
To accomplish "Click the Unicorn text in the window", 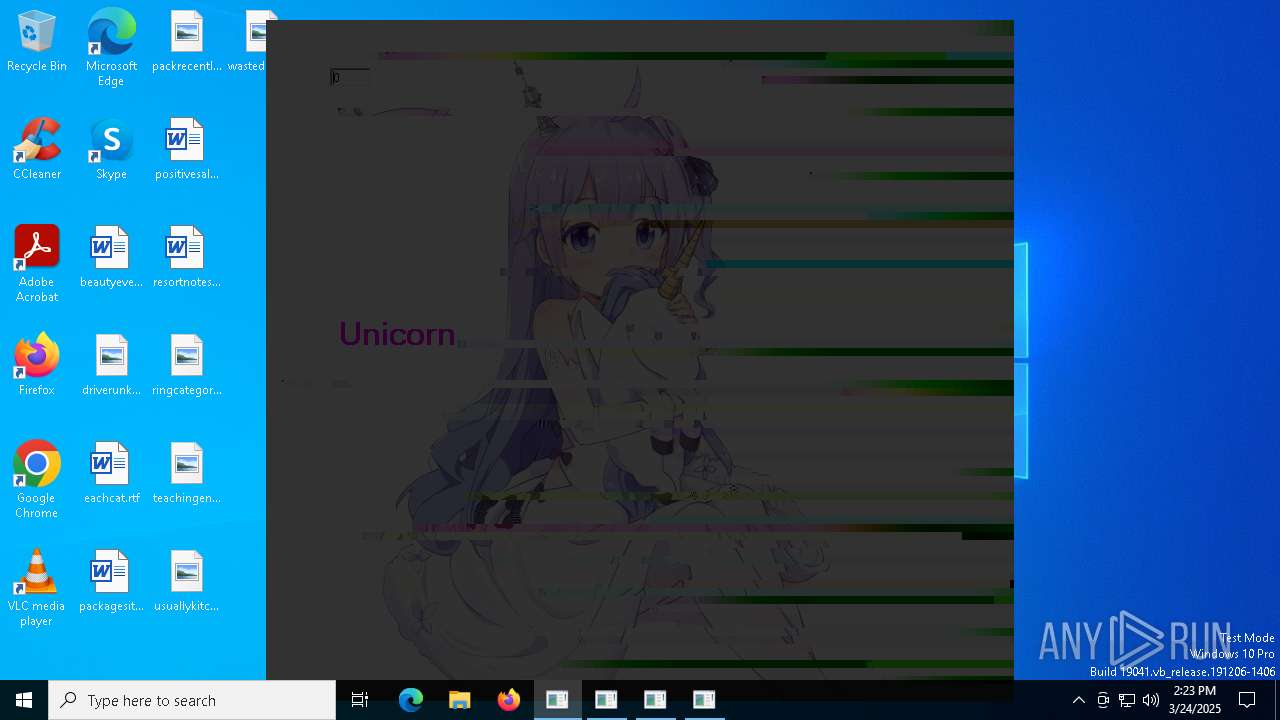I will tap(397, 334).
